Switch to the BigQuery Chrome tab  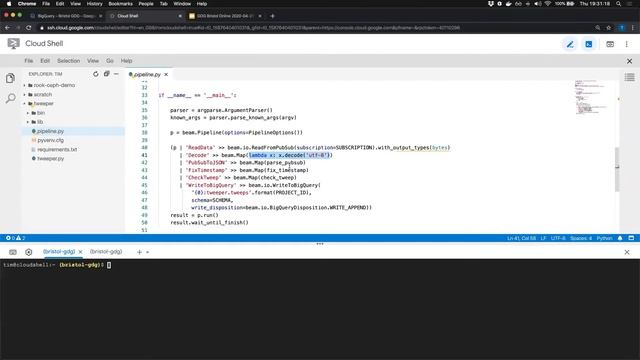(65, 16)
